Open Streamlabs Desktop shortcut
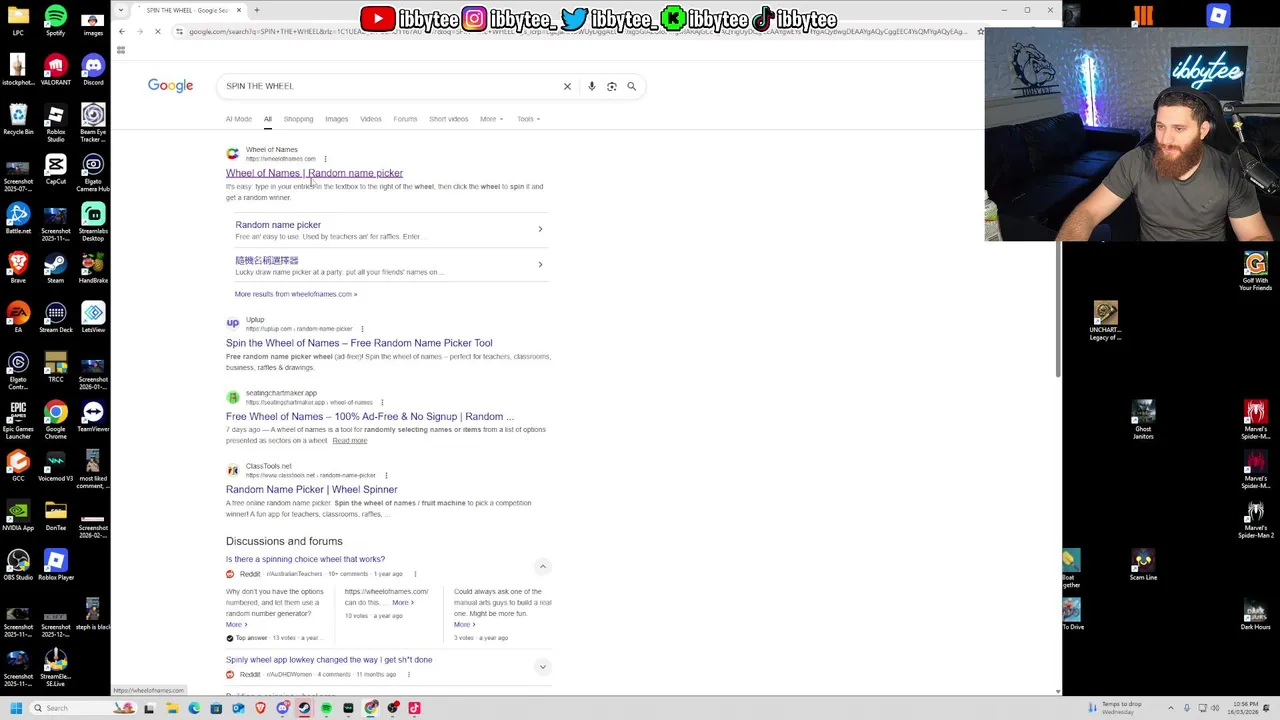 click(x=93, y=221)
